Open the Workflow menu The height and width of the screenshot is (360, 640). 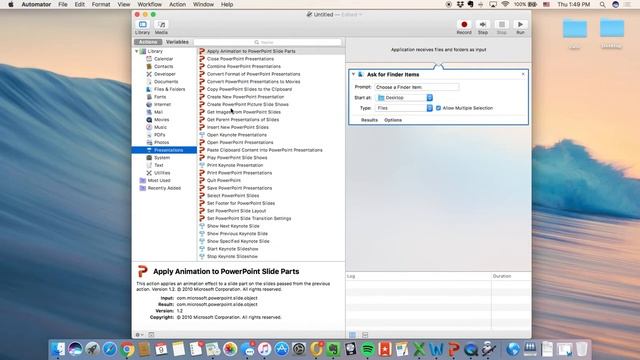[x=149, y=4]
